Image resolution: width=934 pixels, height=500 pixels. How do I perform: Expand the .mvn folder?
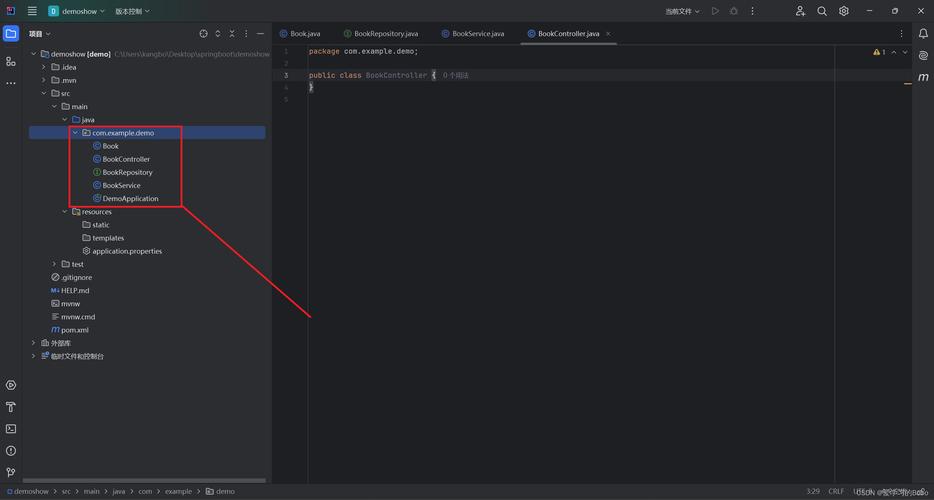pyautogui.click(x=43, y=80)
